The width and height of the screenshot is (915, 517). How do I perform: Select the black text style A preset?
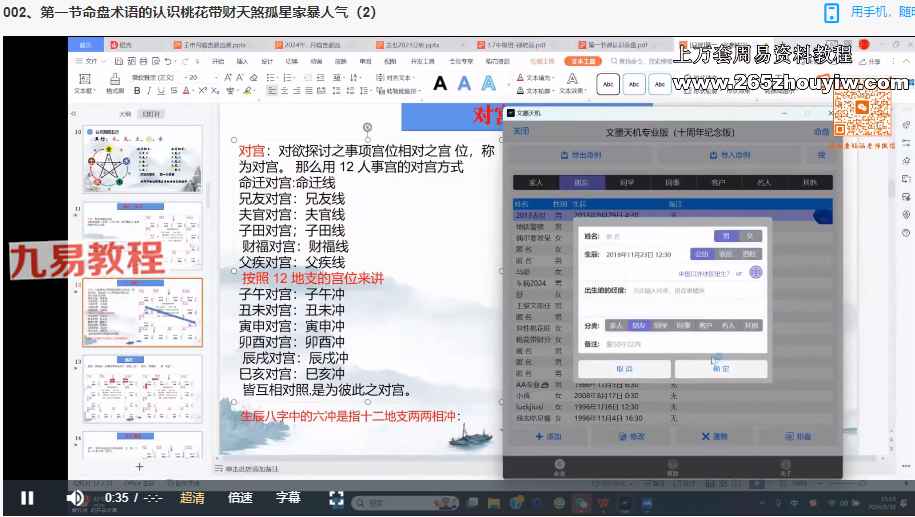[x=440, y=84]
